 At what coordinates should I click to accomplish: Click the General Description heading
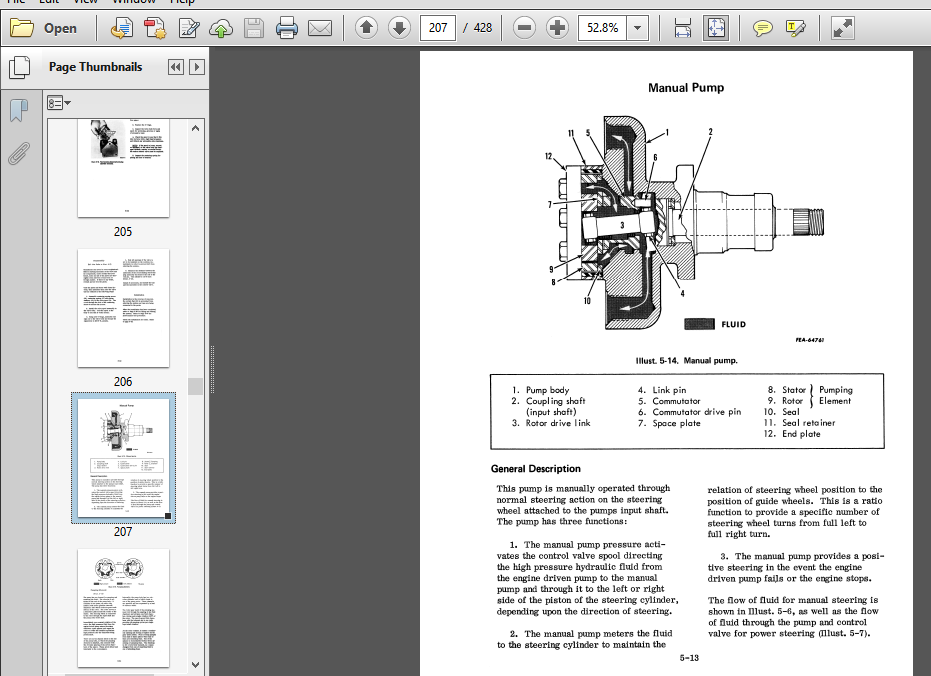click(x=536, y=468)
